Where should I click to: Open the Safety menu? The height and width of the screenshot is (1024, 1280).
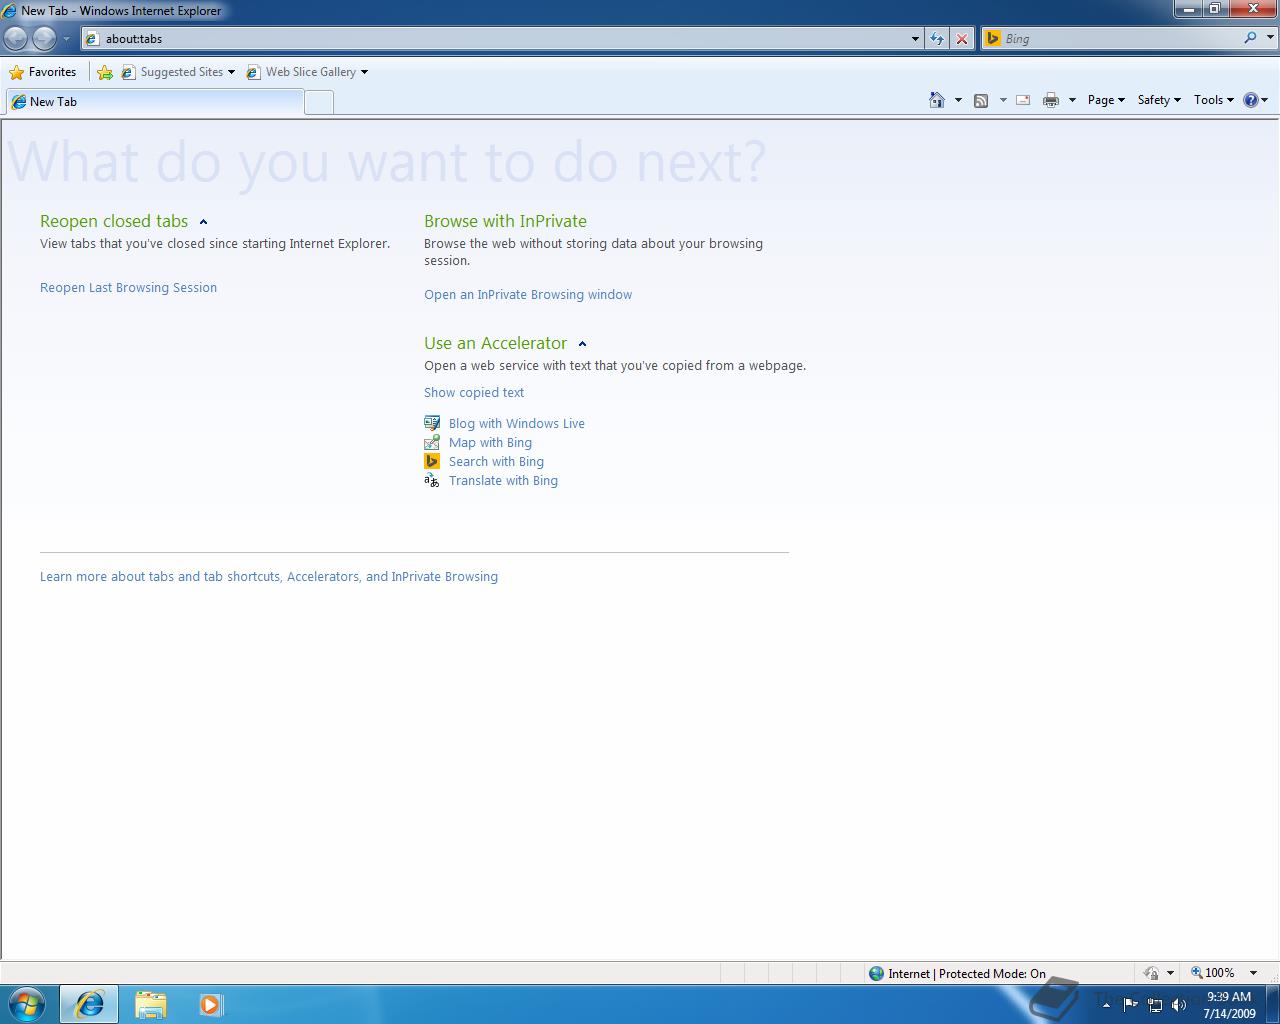(x=1159, y=100)
